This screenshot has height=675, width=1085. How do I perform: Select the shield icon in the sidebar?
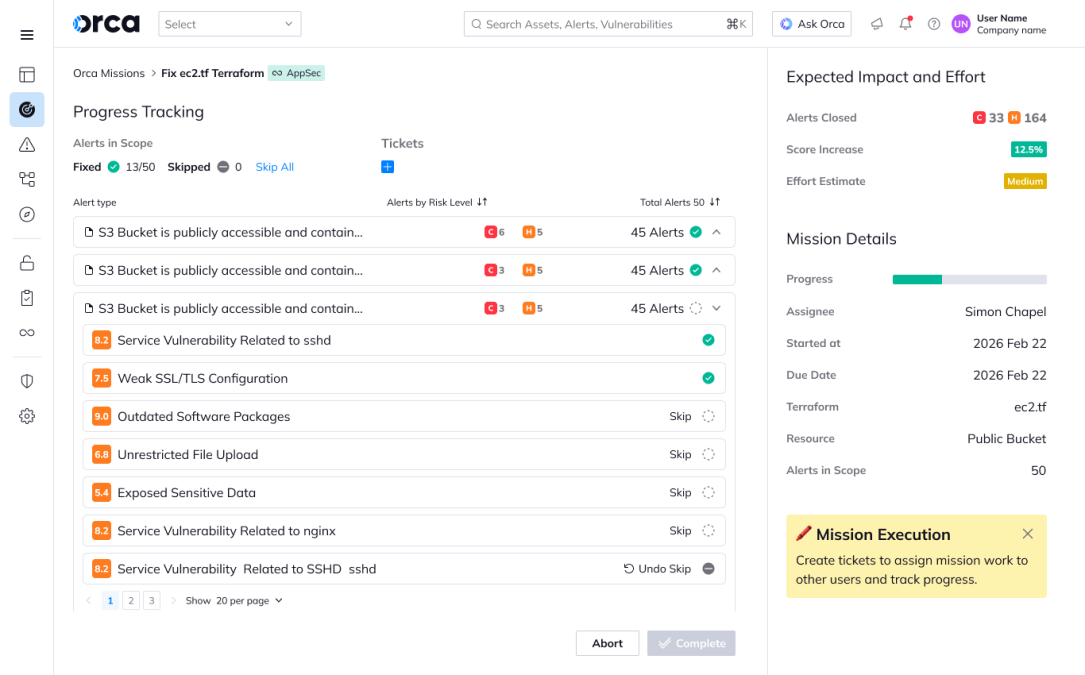[26, 380]
